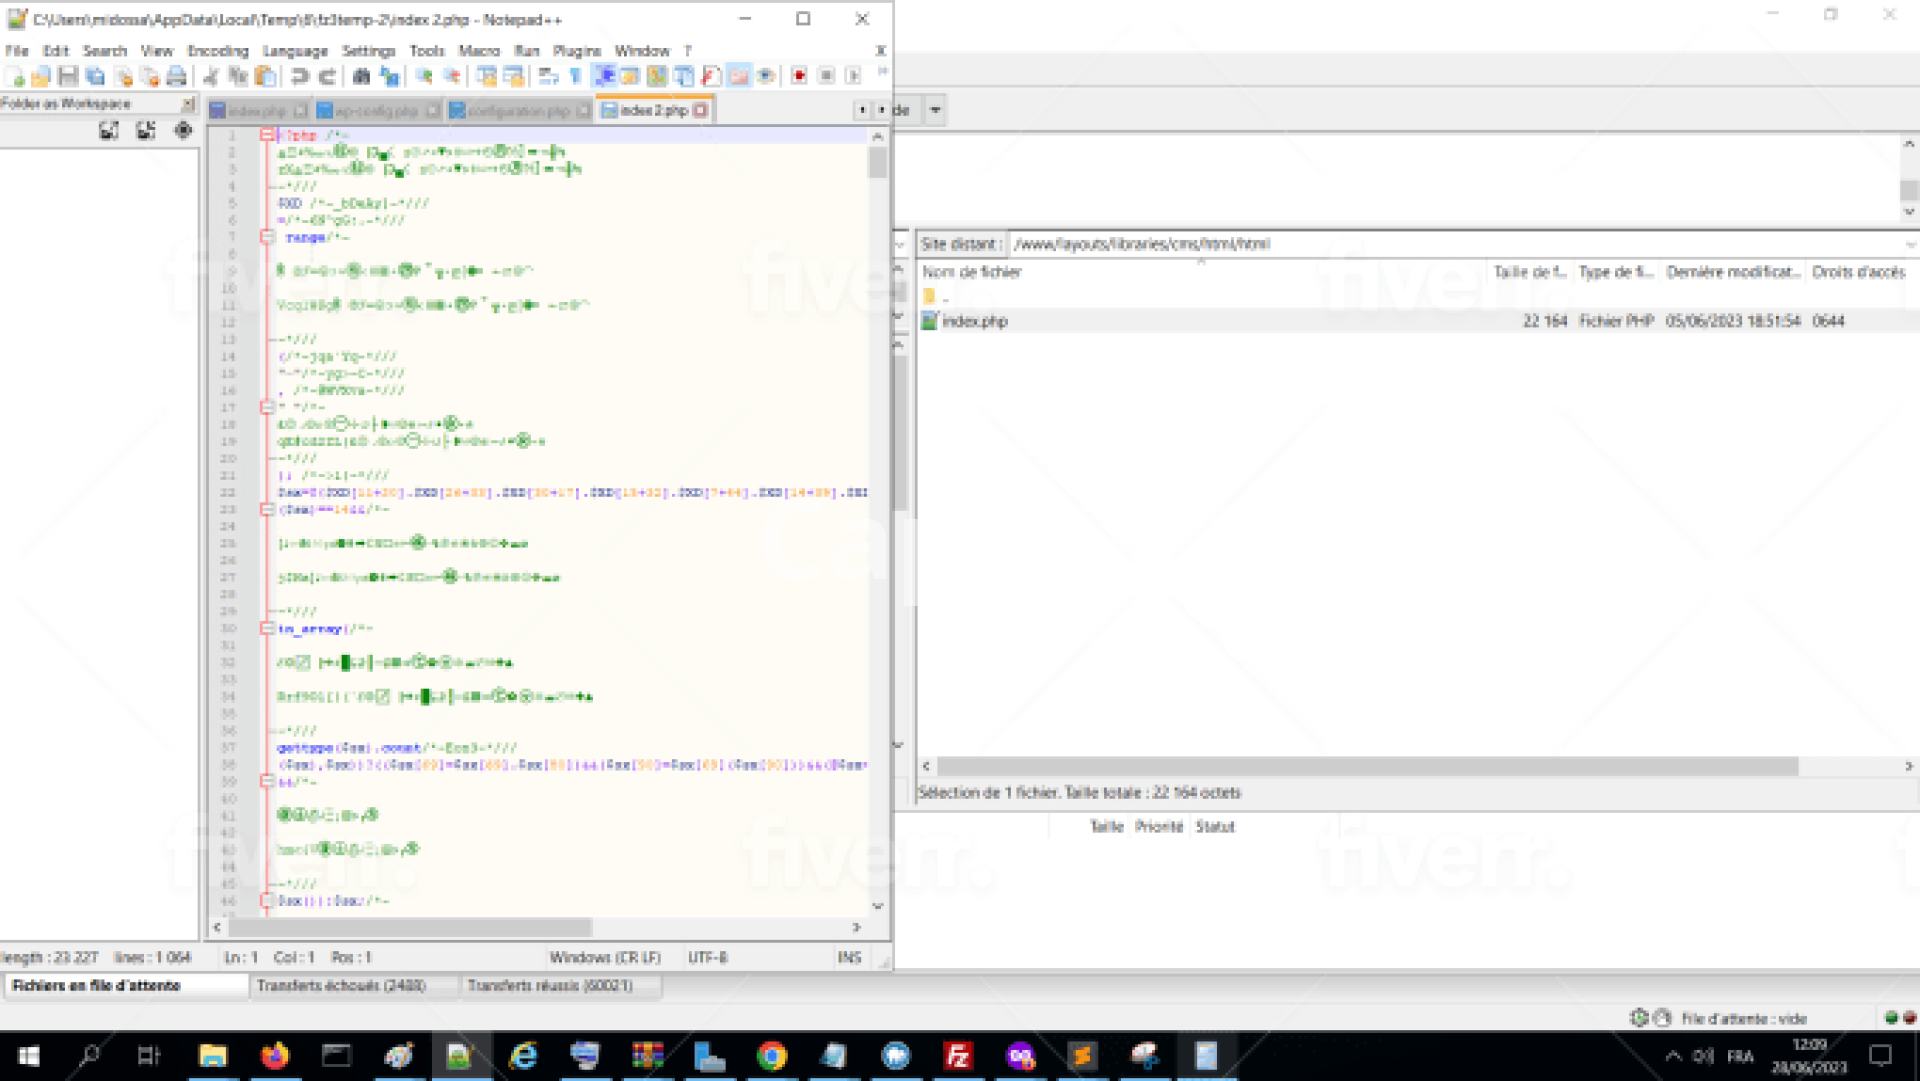Viewport: 1920px width, 1081px height.
Task: Collapse the code fold marker on line 1
Action: [x=267, y=135]
